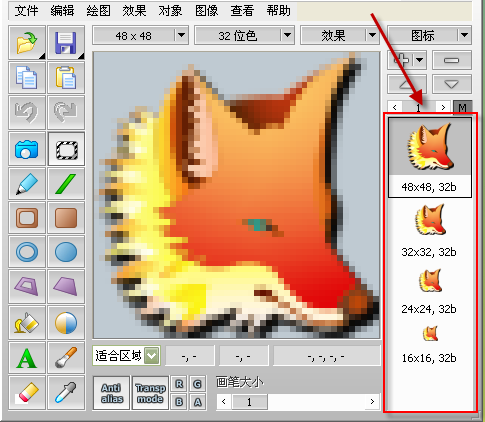Click the blue floppy disk save icon
This screenshot has height=422, width=485.
66,43
